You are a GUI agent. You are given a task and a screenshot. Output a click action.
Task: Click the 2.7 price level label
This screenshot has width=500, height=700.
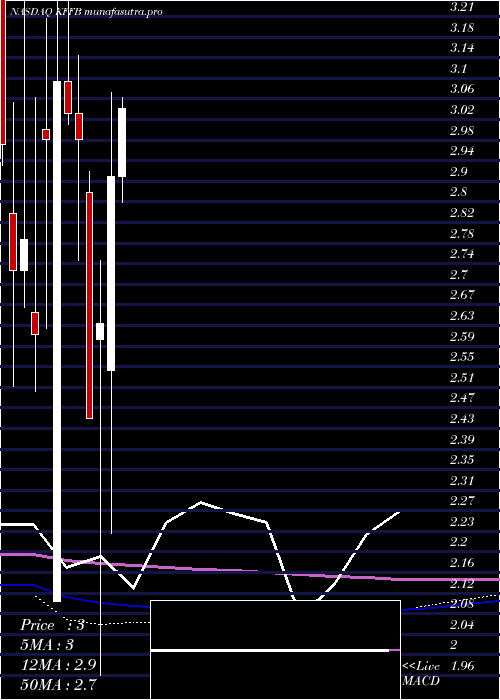[459, 275]
